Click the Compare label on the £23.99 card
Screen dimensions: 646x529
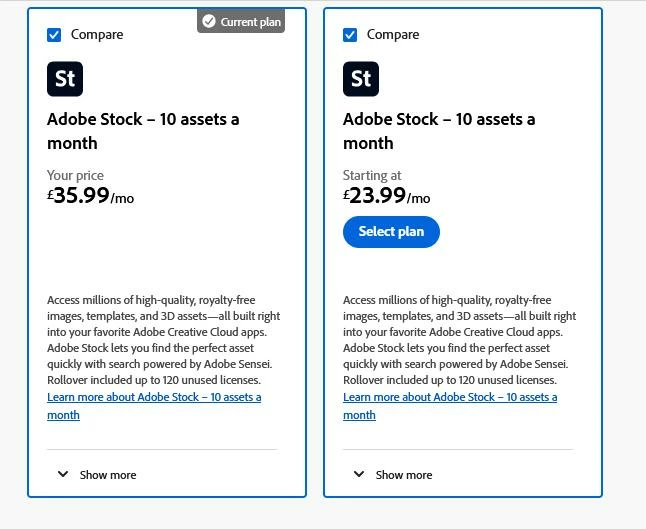pos(393,35)
